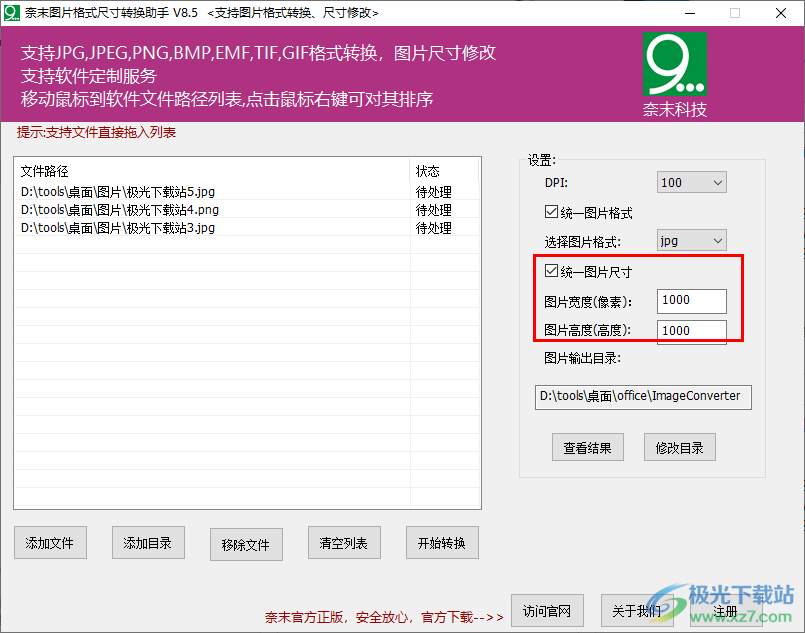
Task: Click 待处理 status of 极光下载站3.jpg
Action: pos(434,228)
